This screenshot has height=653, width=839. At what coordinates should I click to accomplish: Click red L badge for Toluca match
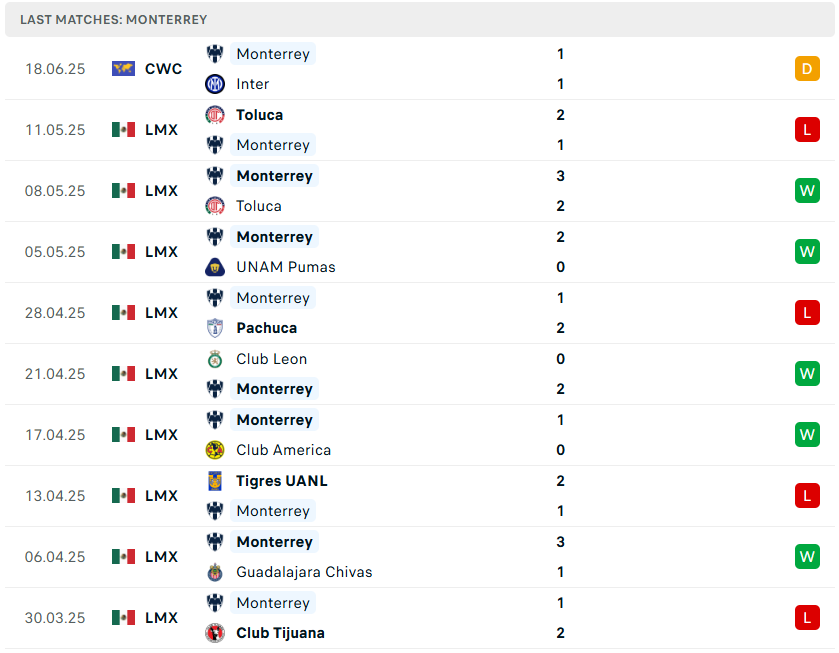click(807, 130)
